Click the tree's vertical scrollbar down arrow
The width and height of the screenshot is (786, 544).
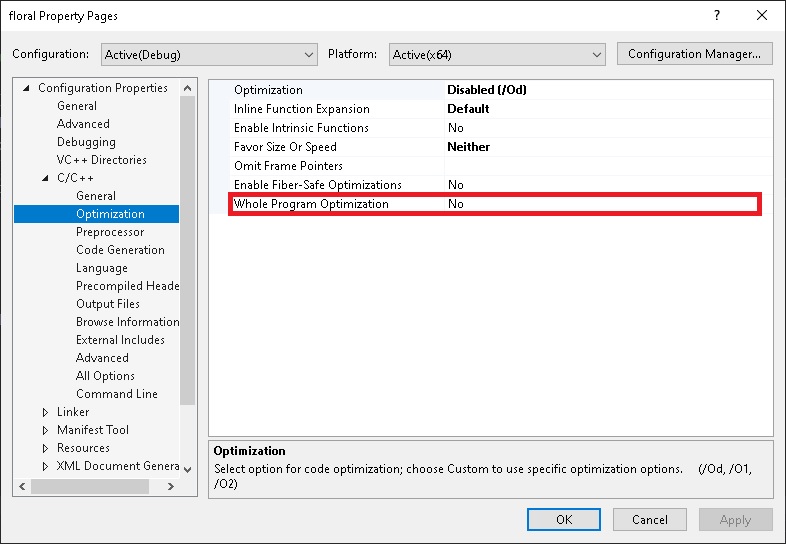187,470
